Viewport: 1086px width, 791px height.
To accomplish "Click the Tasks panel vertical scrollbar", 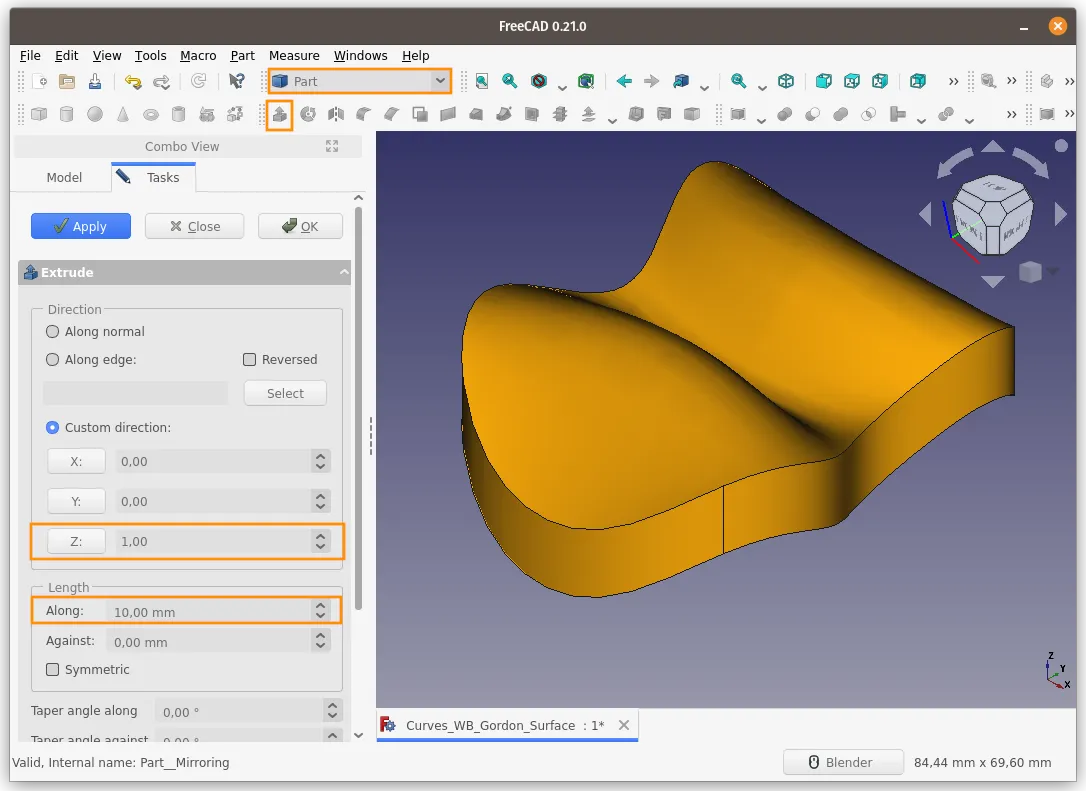I will [358, 409].
